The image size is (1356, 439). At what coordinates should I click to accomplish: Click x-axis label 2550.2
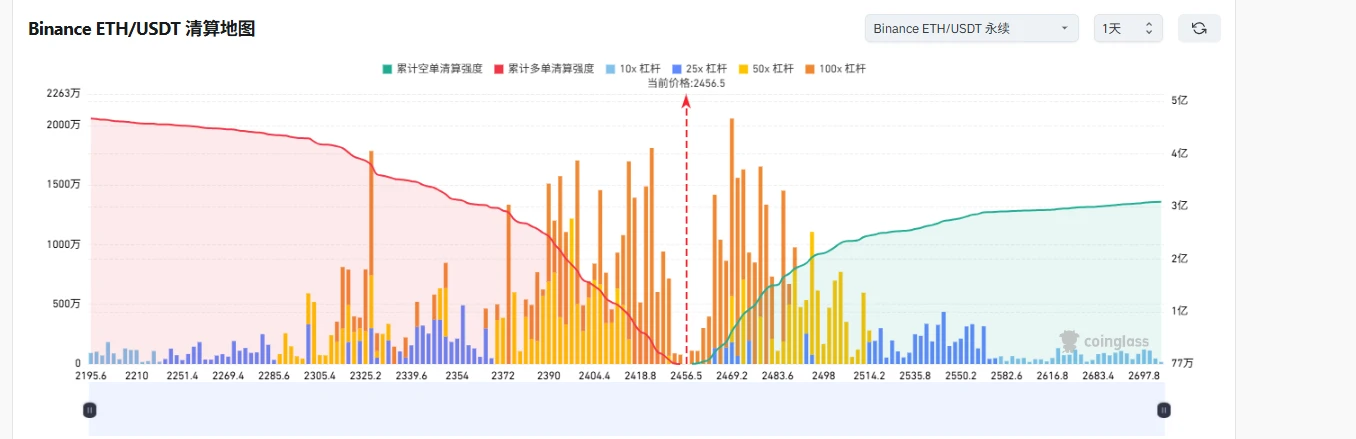tap(961, 376)
